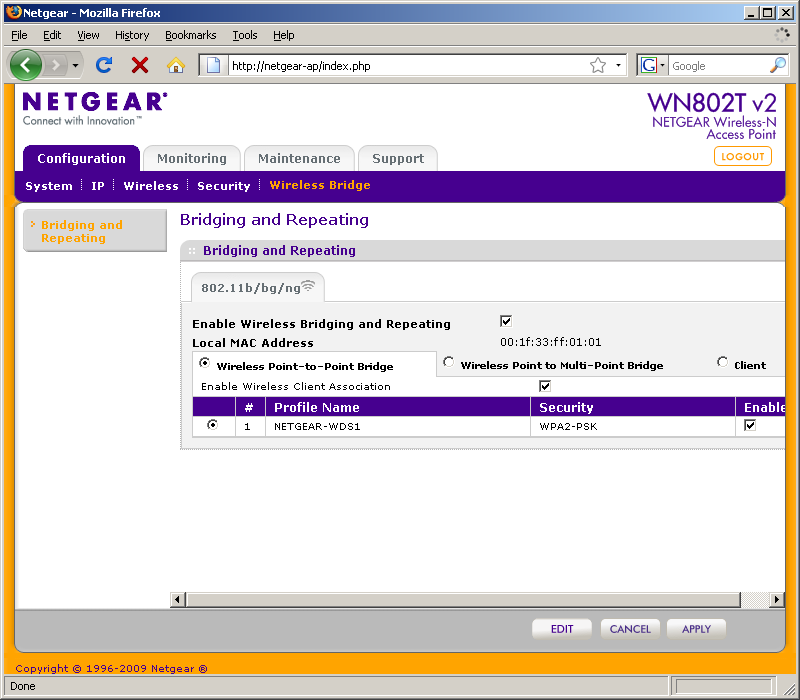The height and width of the screenshot is (700, 800).
Task: Click the Bridging and Repeating section header grip
Action: point(192,251)
